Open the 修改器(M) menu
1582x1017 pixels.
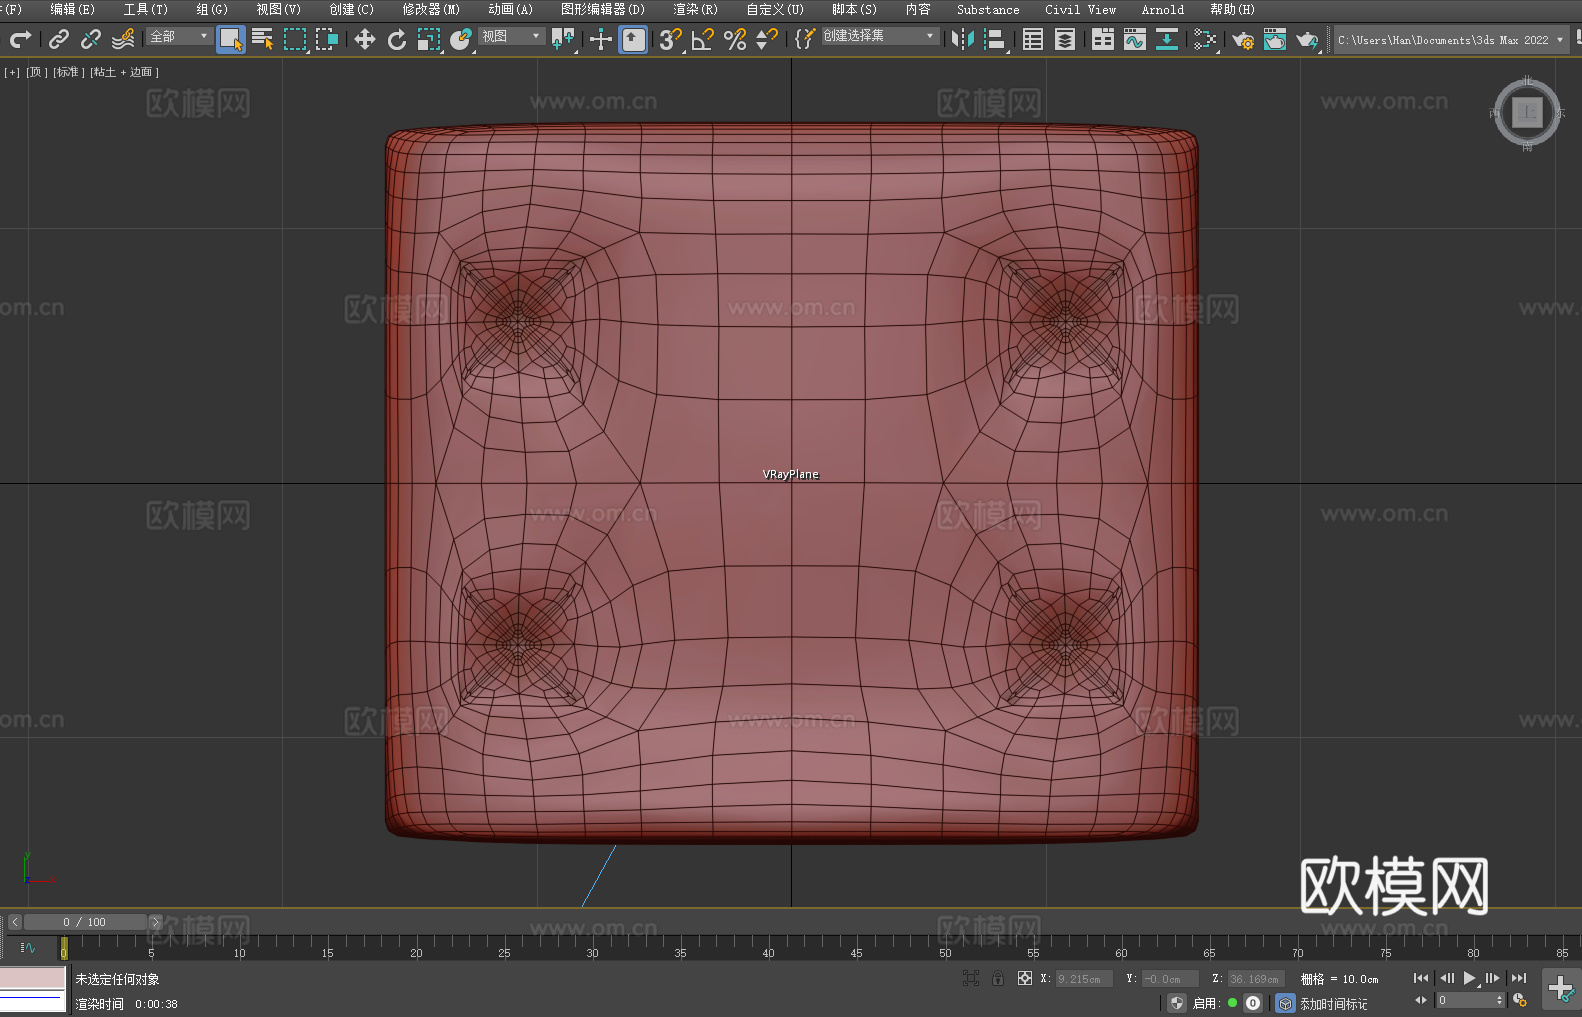(431, 9)
